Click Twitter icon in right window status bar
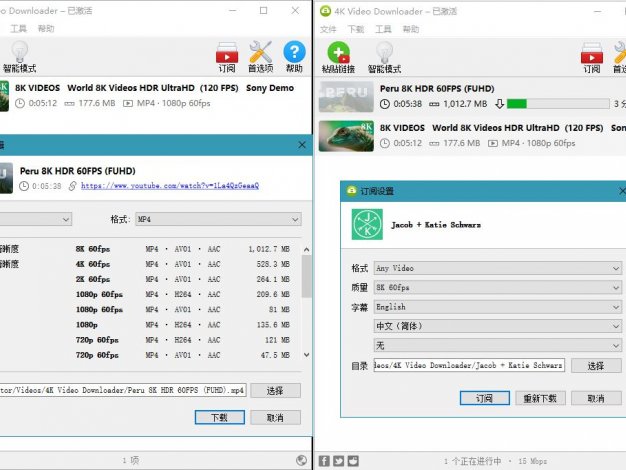Screen dimensions: 626x470 (x=339, y=461)
